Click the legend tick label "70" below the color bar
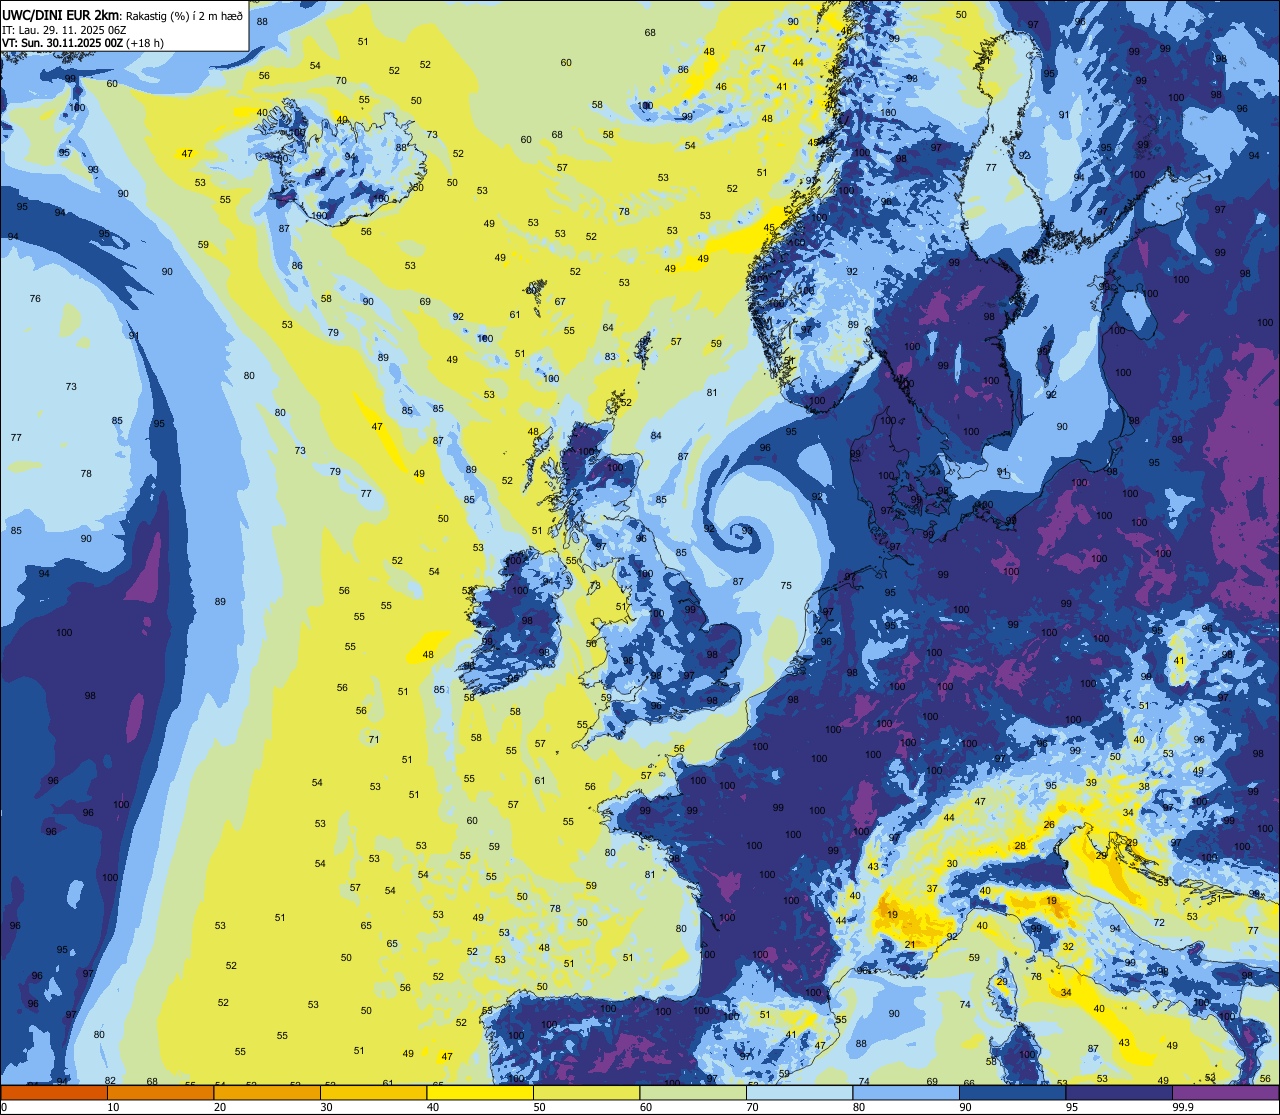The width and height of the screenshot is (1280, 1115). point(754,1107)
